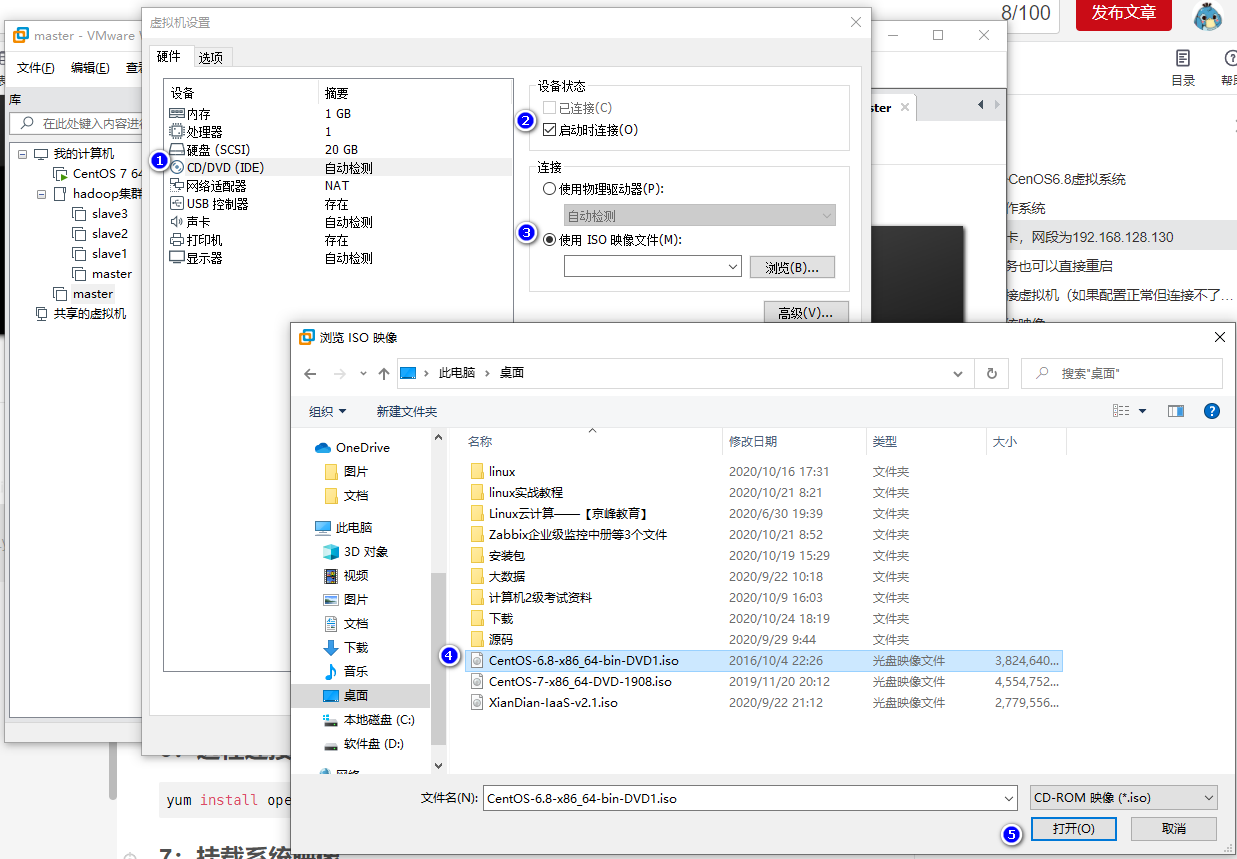Select the processor (处理器) device icon
This screenshot has width=1237, height=859.
click(x=177, y=131)
